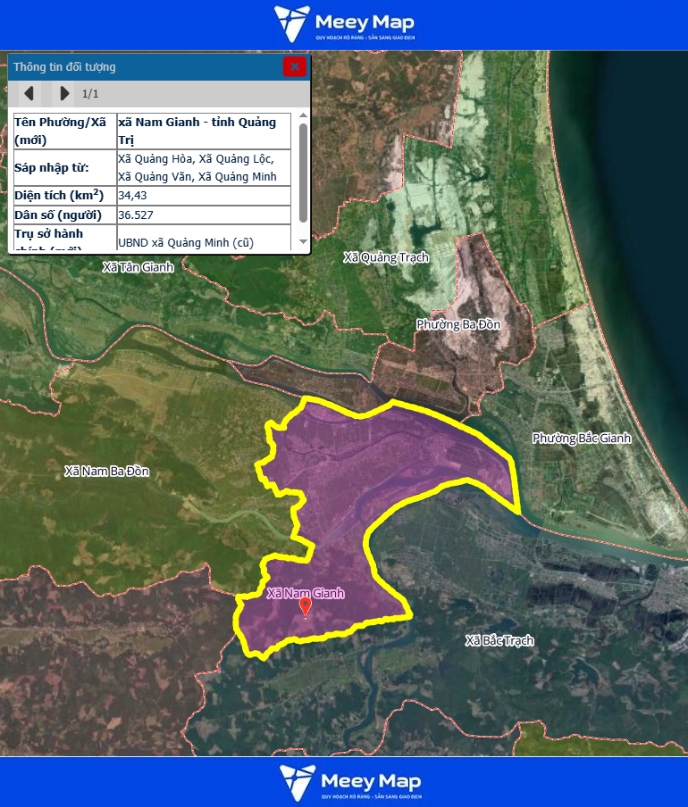Click the Xã Nam Gianh highlighted label

tap(305, 593)
